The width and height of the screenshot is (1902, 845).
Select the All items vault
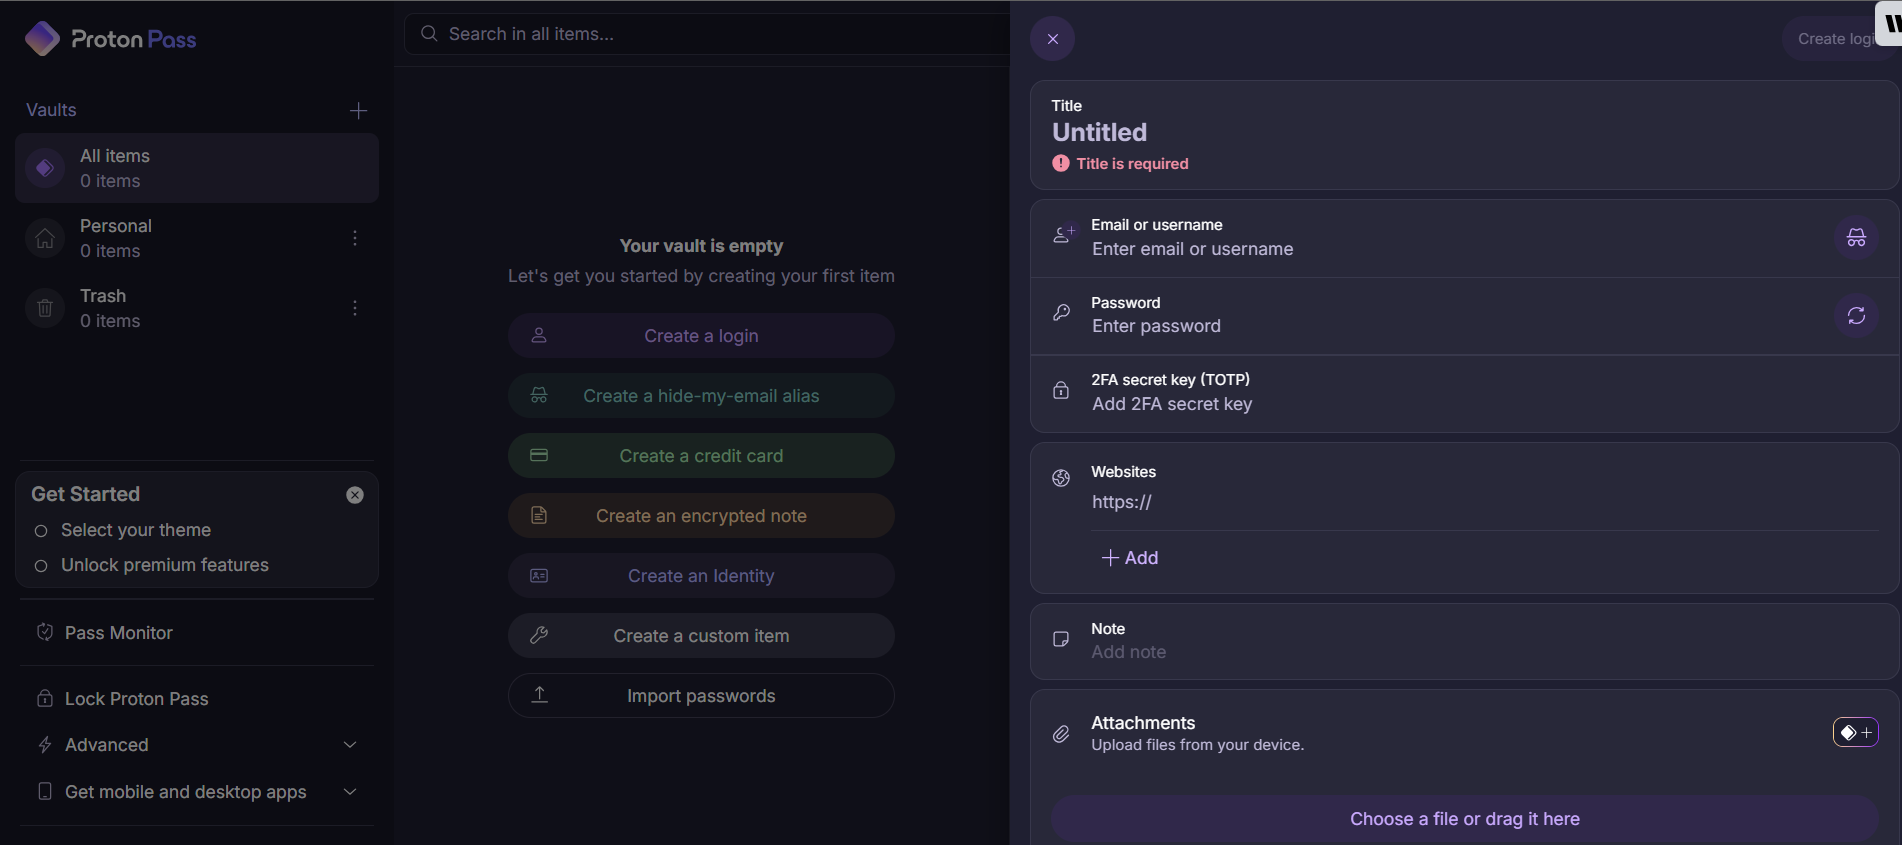pyautogui.click(x=196, y=168)
